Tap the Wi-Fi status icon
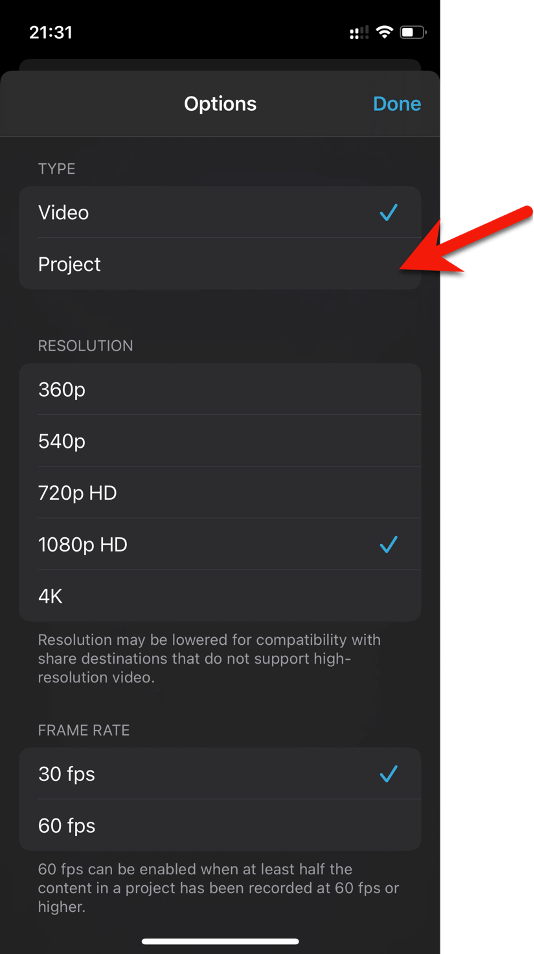534x954 pixels. tap(384, 32)
